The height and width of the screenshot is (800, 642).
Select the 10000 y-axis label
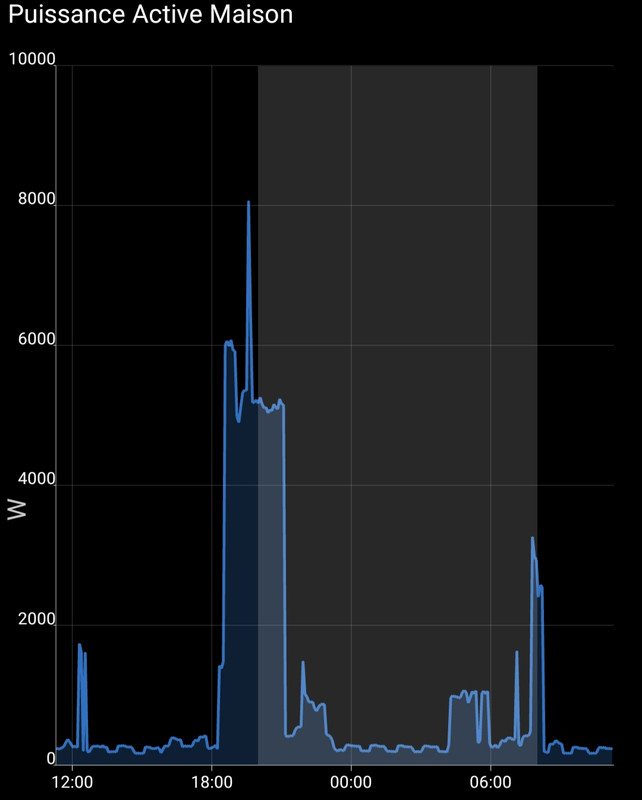click(x=32, y=59)
